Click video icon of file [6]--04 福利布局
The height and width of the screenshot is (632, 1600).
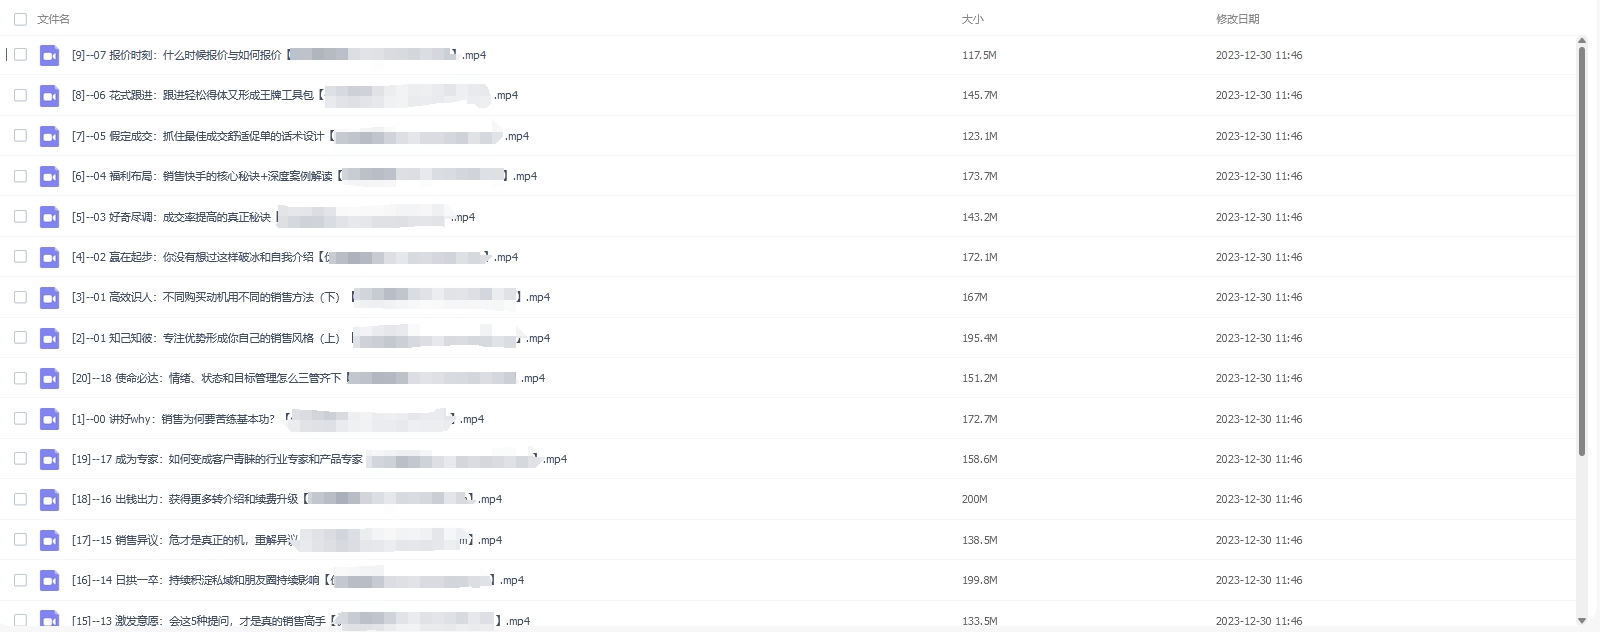[49, 177]
